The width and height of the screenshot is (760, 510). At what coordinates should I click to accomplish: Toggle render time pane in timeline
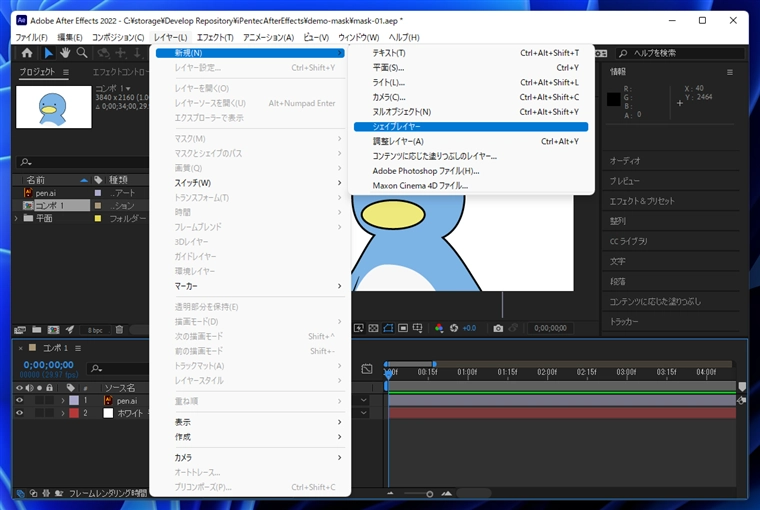tap(59, 494)
